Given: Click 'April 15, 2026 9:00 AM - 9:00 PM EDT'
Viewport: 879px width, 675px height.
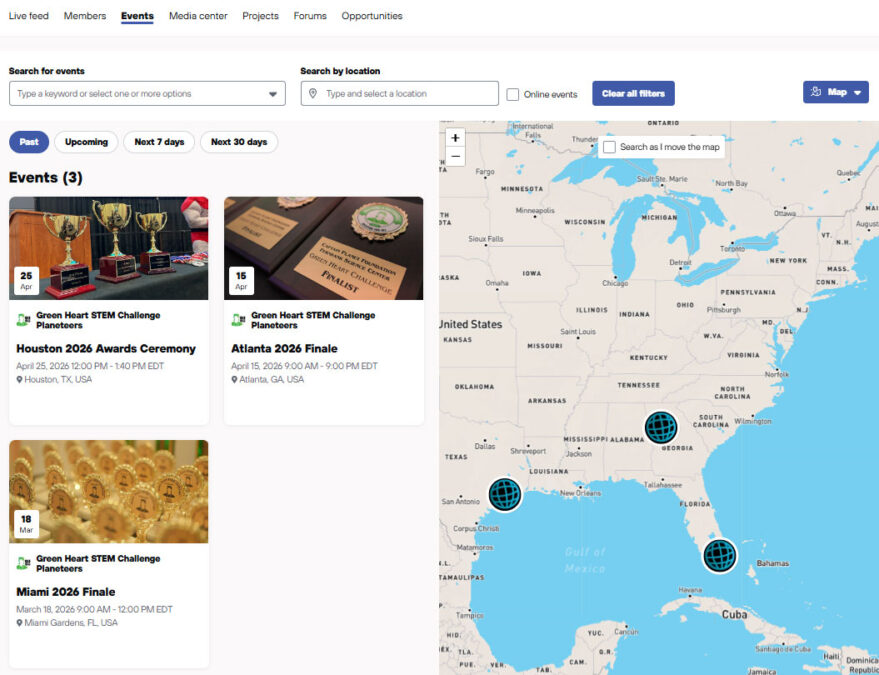Looking at the screenshot, I should [x=304, y=366].
